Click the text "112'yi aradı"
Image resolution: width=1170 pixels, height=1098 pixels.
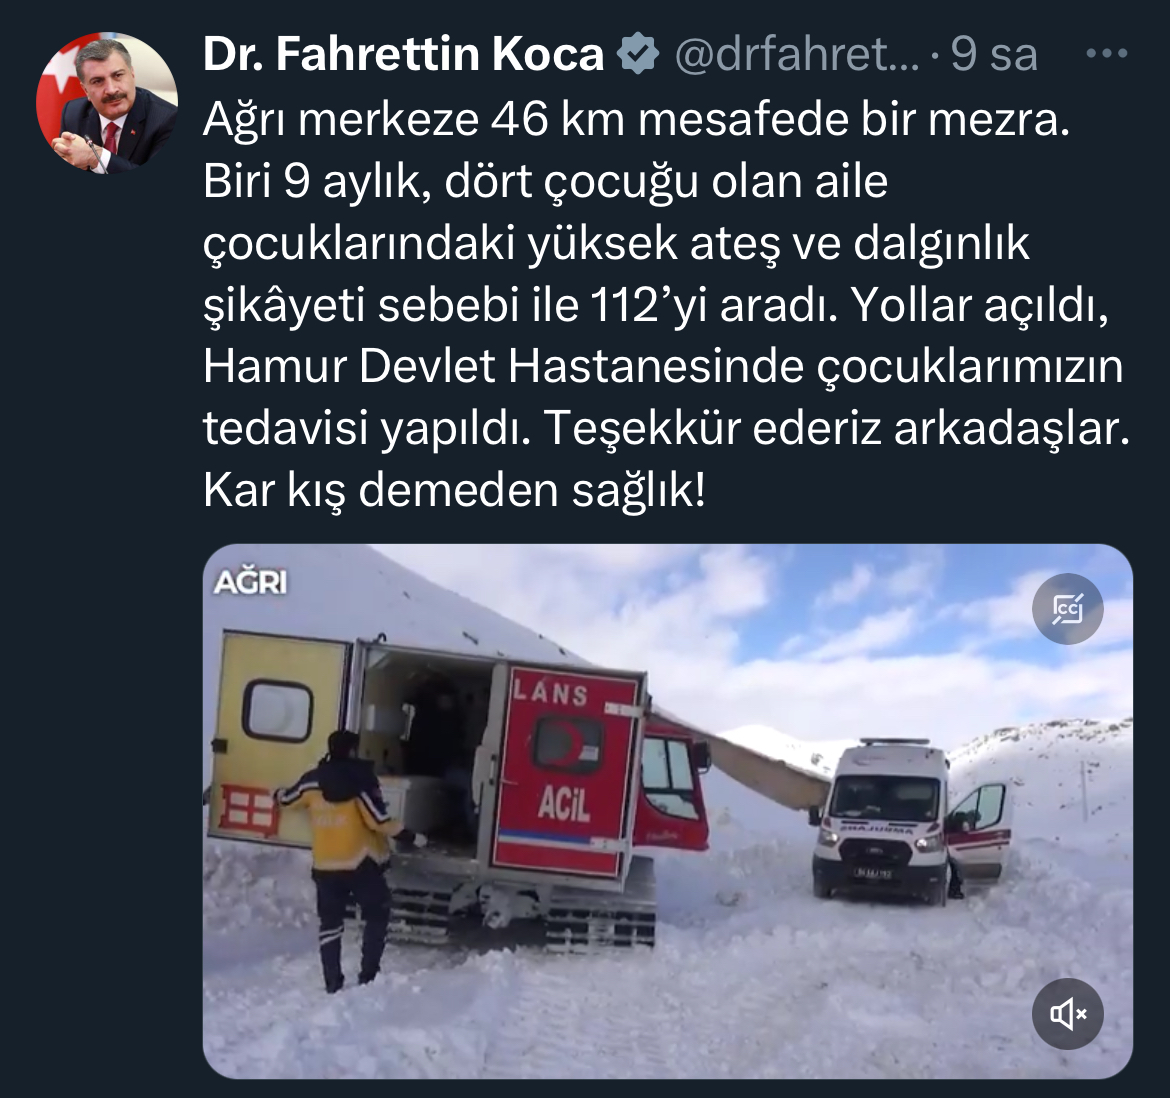click(714, 305)
